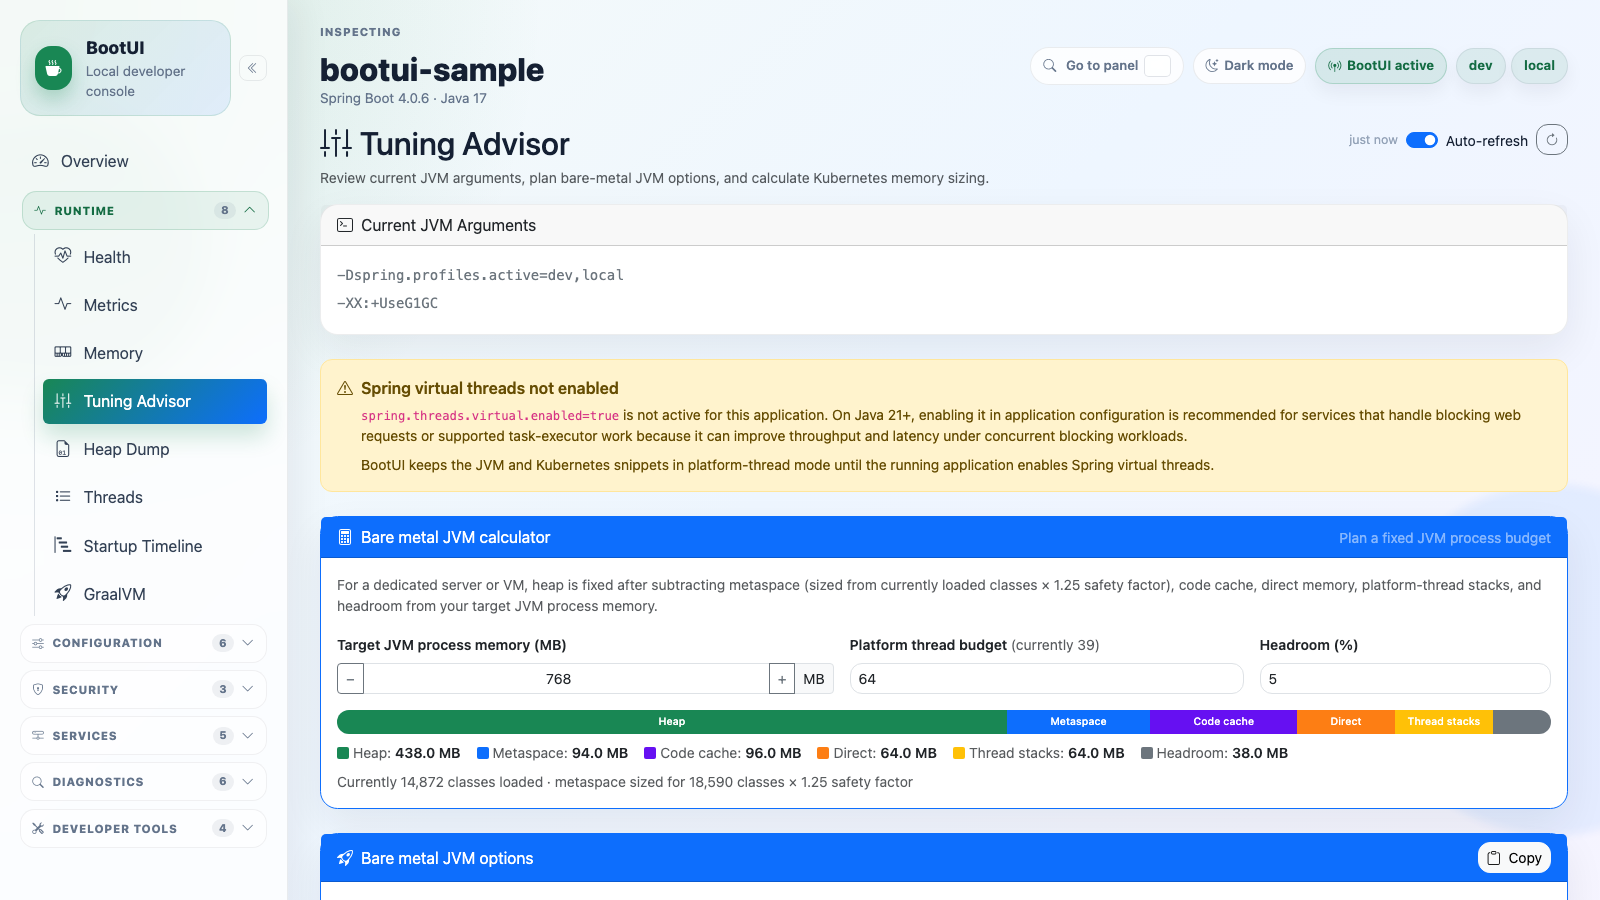Focus the Platform thread budget field
This screenshot has height=900, width=1600.
pyautogui.click(x=1047, y=679)
